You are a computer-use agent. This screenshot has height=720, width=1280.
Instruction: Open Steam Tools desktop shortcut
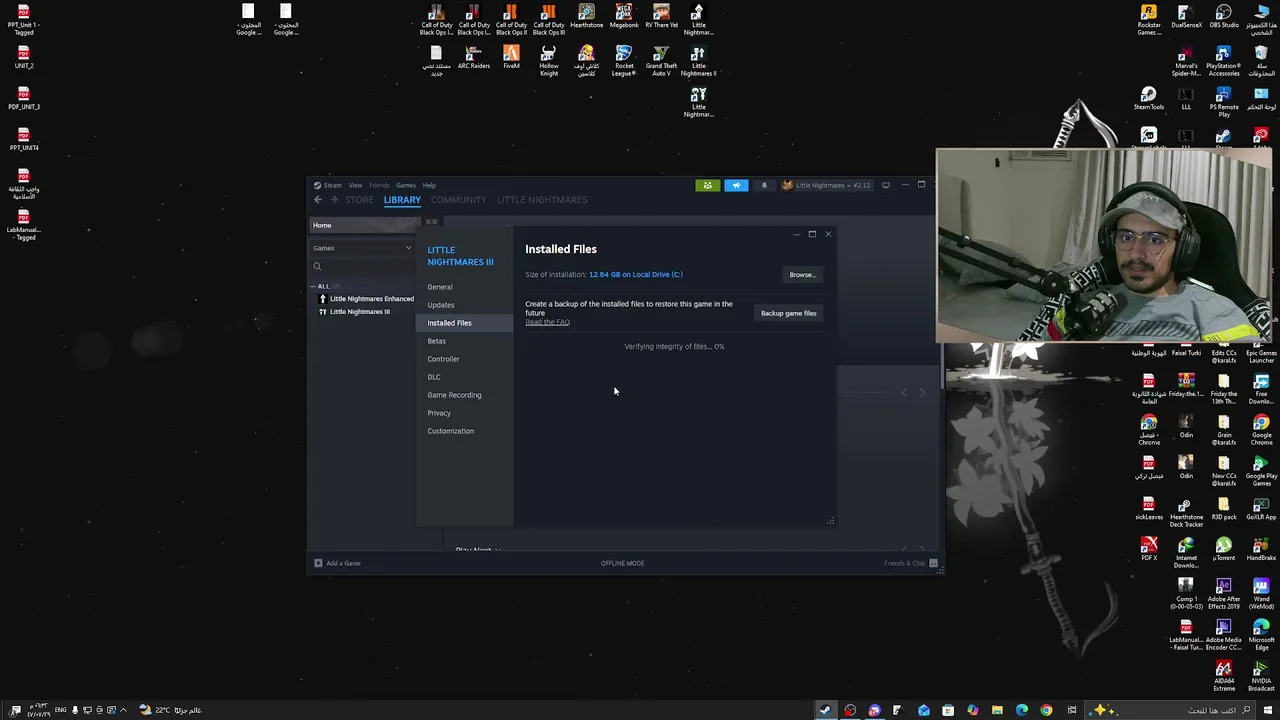[1149, 98]
